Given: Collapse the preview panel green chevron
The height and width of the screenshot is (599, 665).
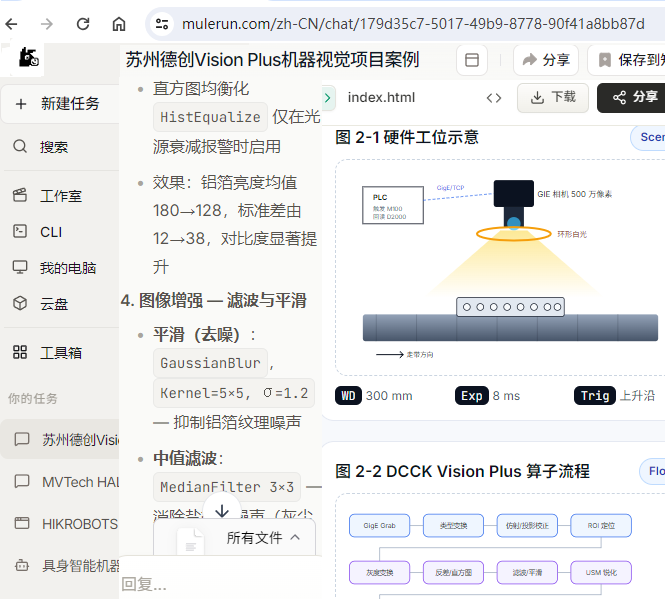Looking at the screenshot, I should tap(328, 98).
